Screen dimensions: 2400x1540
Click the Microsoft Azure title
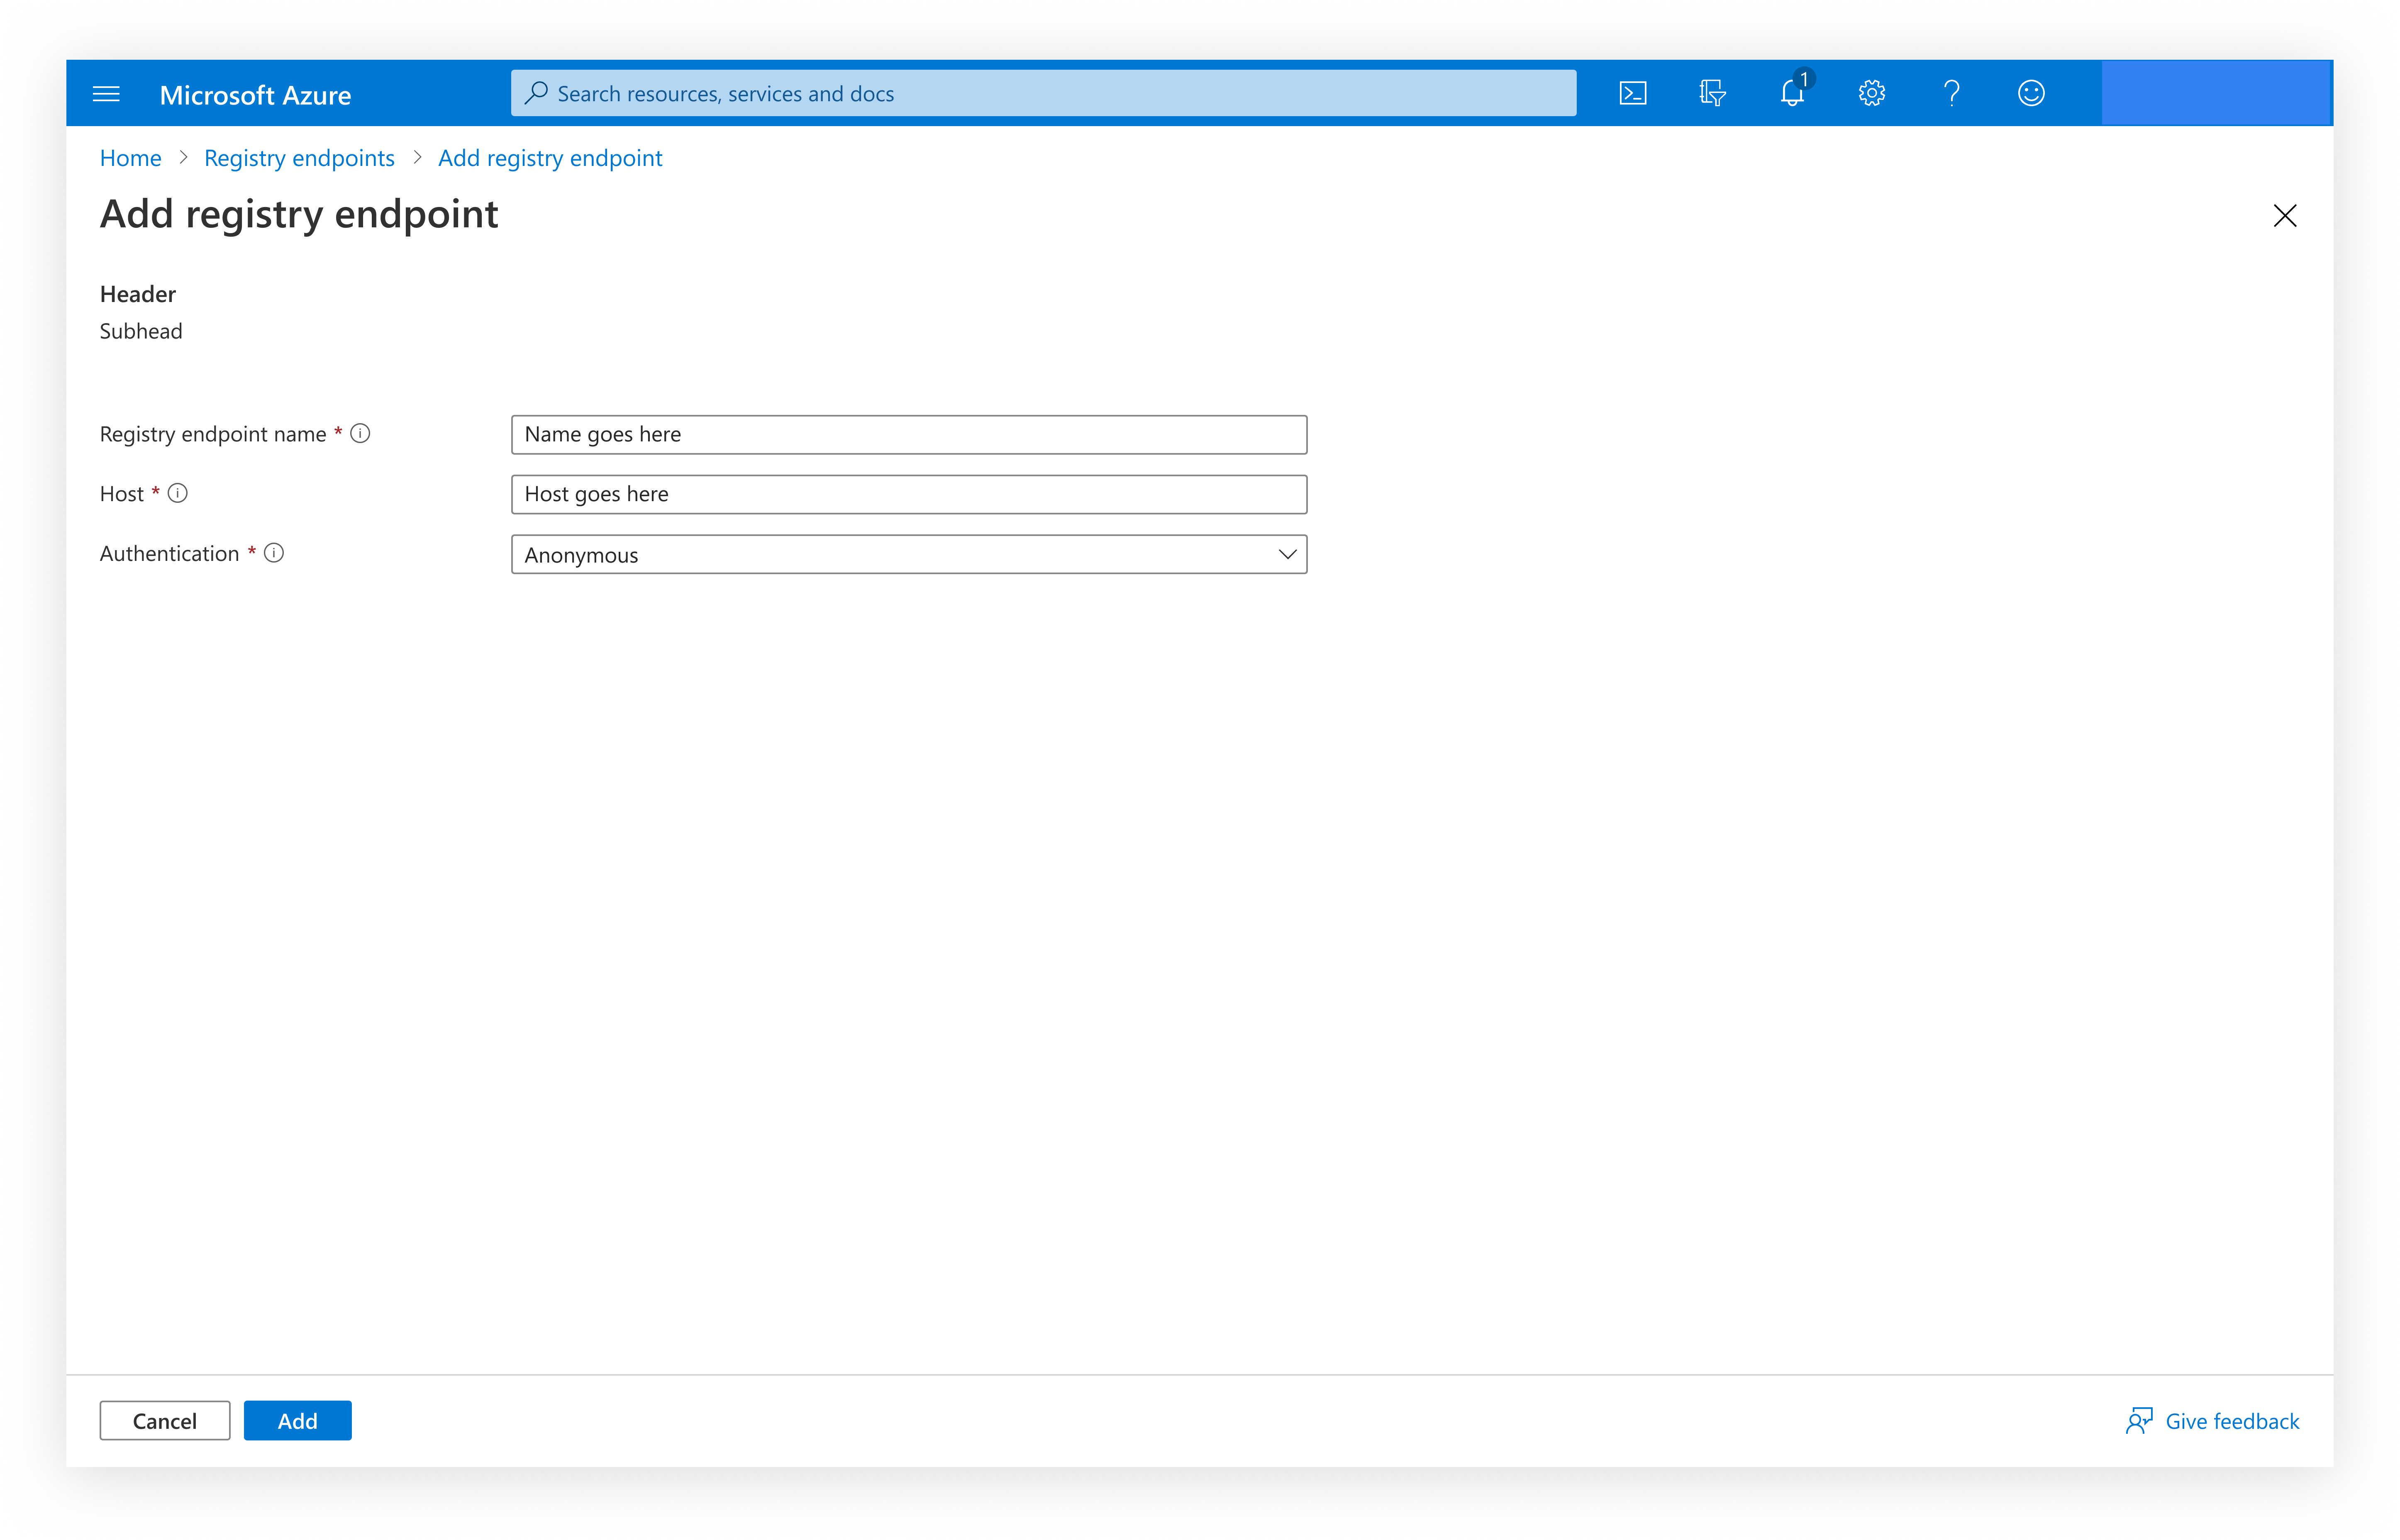(255, 95)
